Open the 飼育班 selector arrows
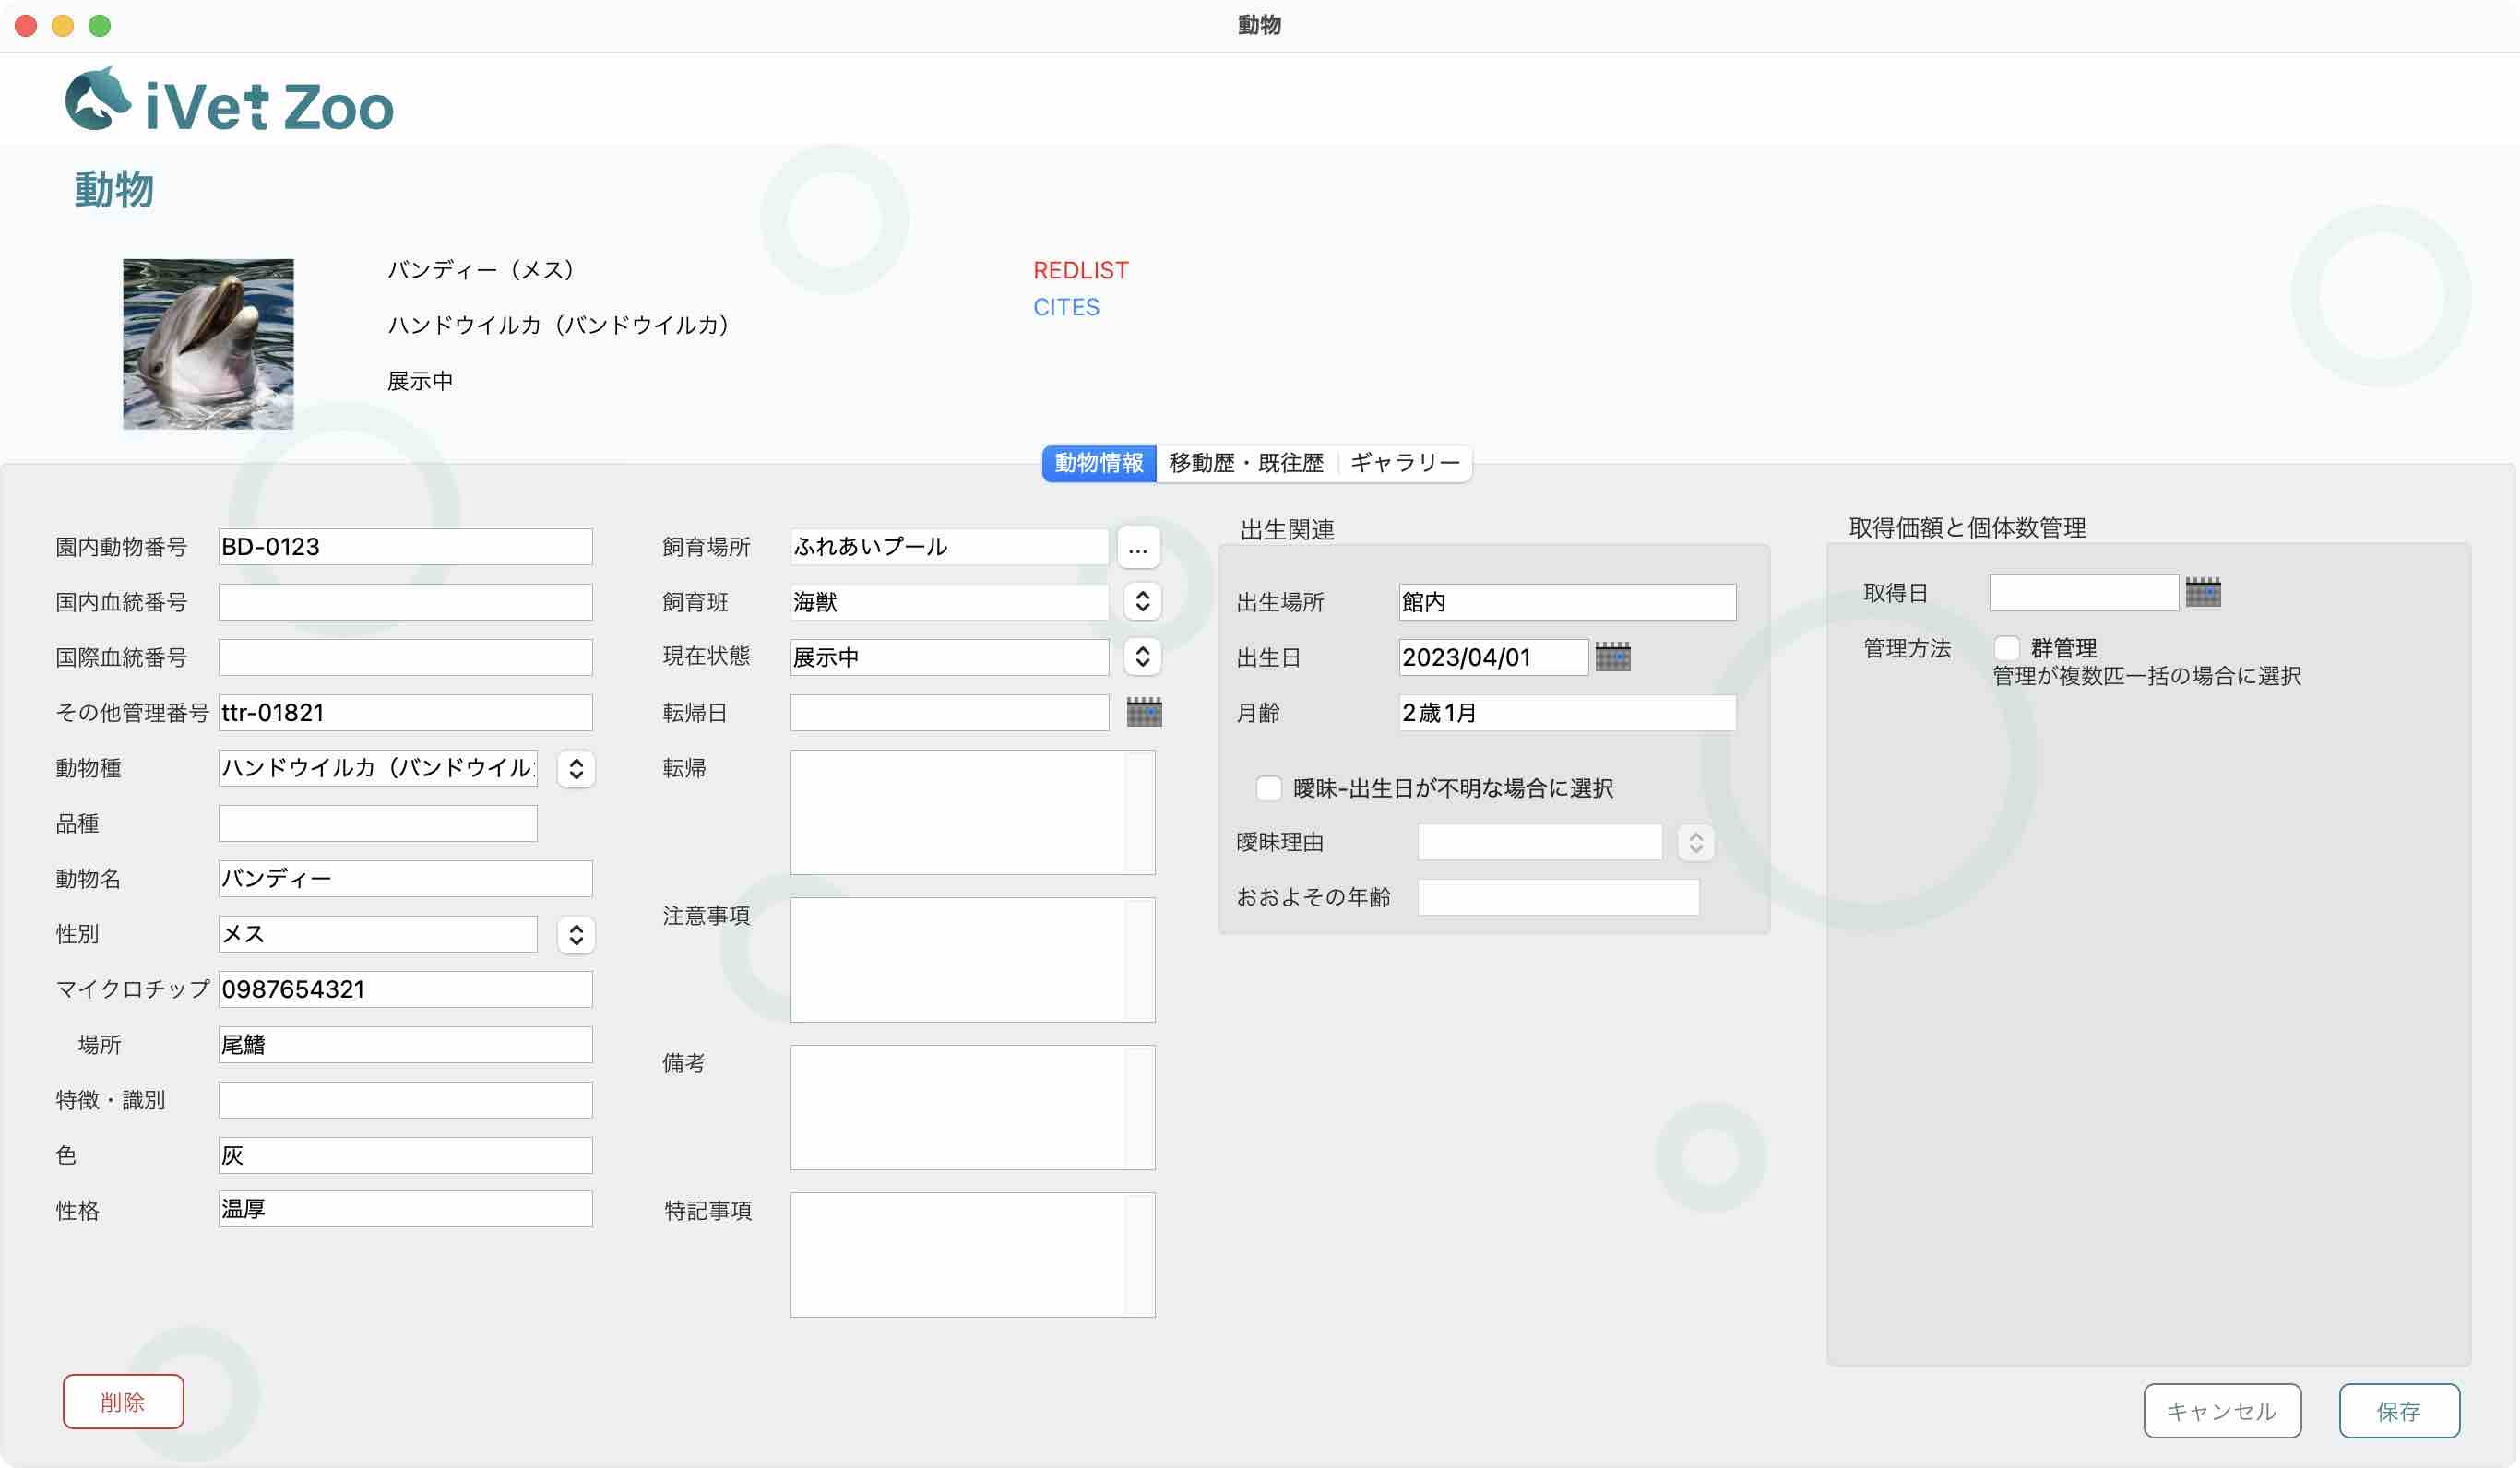 coord(1141,601)
